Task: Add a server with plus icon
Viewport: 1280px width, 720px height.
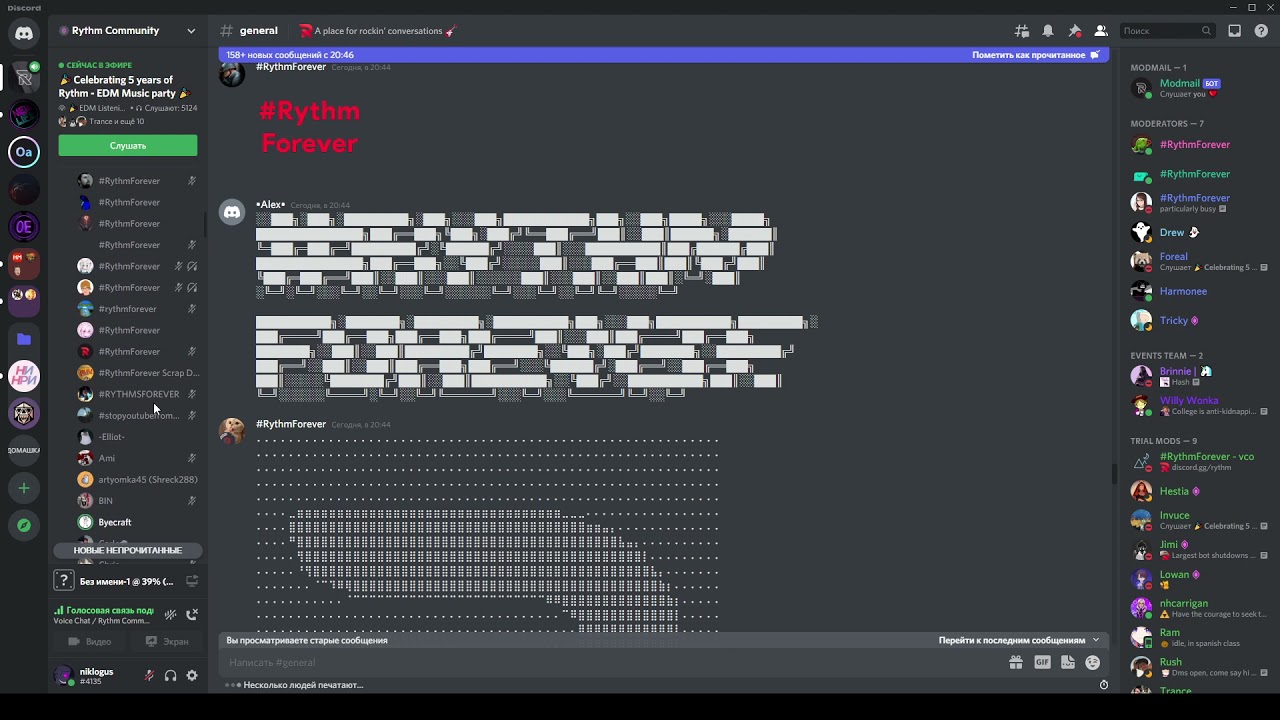Action: pos(24,488)
